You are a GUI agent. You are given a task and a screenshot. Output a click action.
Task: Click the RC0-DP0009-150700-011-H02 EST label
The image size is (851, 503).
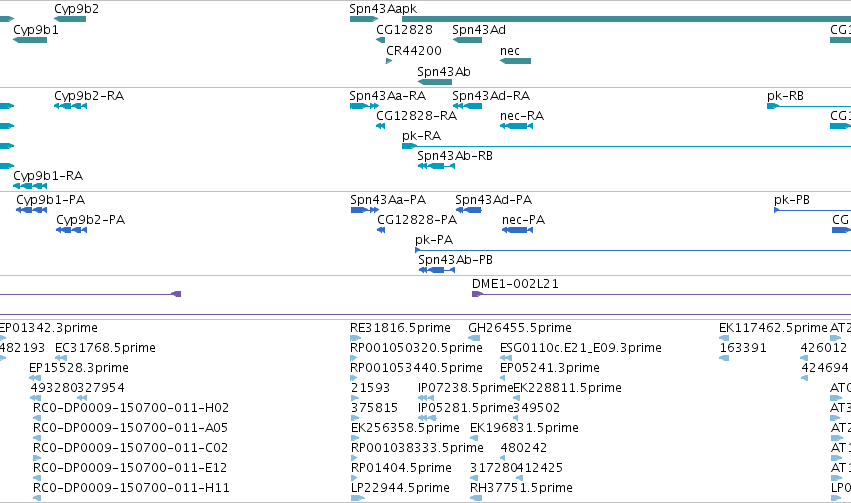131,408
